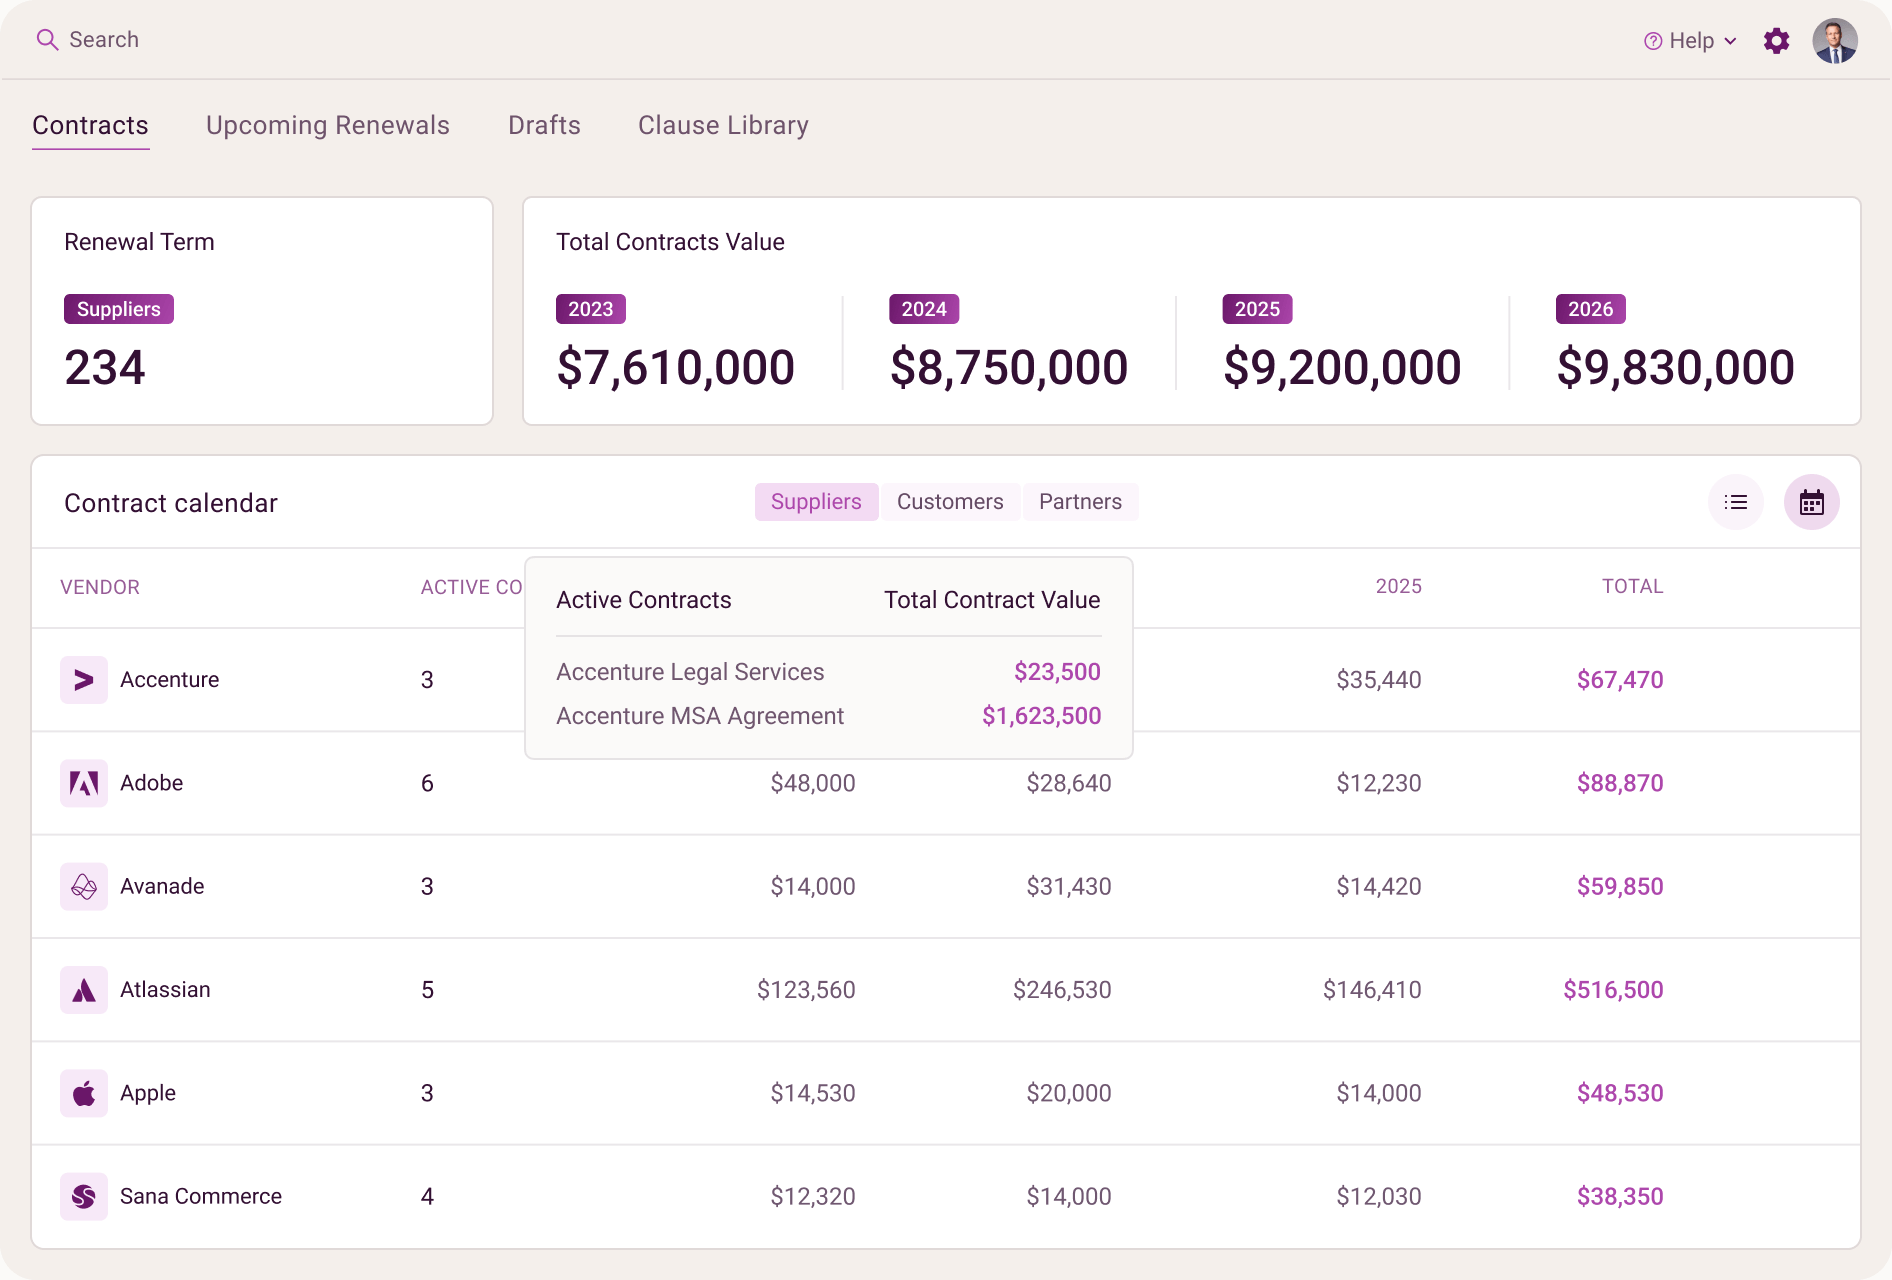The image size is (1892, 1280).
Task: Click Sana Commerce total $38,350
Action: (x=1620, y=1197)
